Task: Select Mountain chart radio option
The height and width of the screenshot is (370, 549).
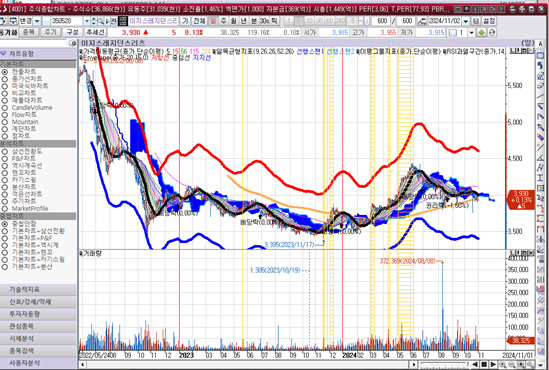Action: pos(5,122)
